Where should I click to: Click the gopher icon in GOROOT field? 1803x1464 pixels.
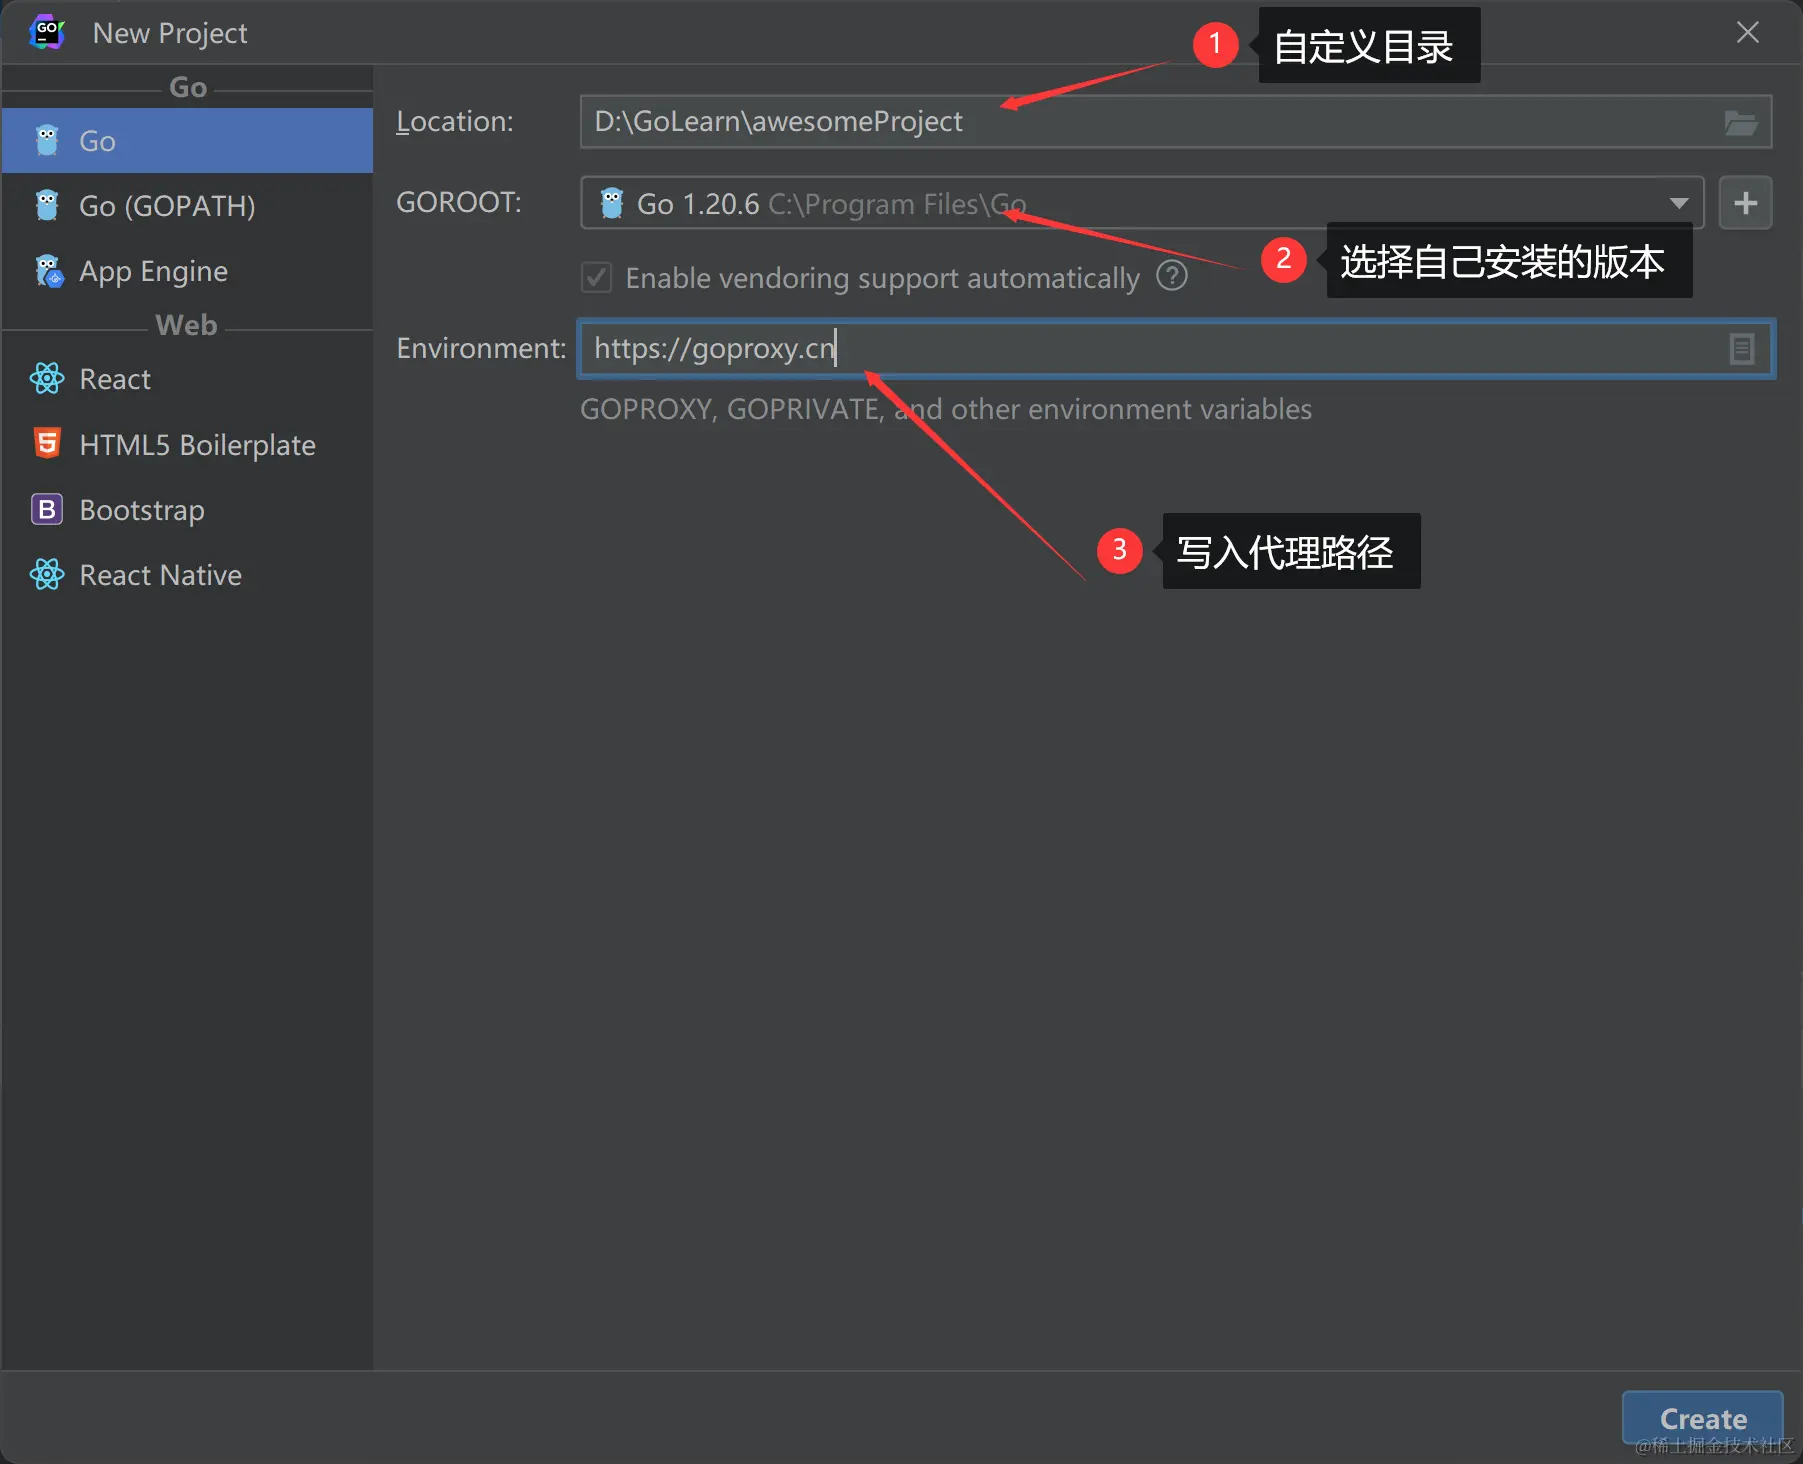(x=612, y=203)
